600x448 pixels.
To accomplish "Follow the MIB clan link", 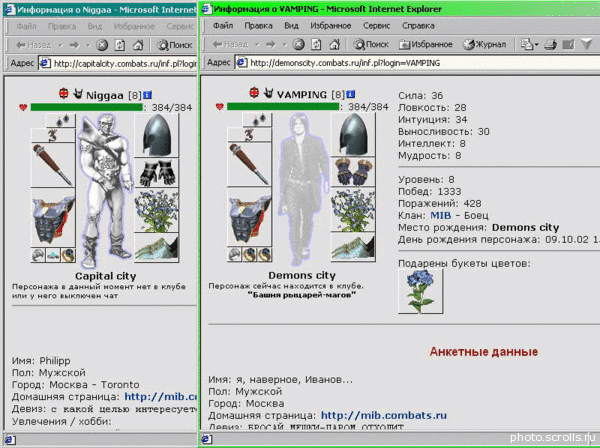I will [x=440, y=215].
